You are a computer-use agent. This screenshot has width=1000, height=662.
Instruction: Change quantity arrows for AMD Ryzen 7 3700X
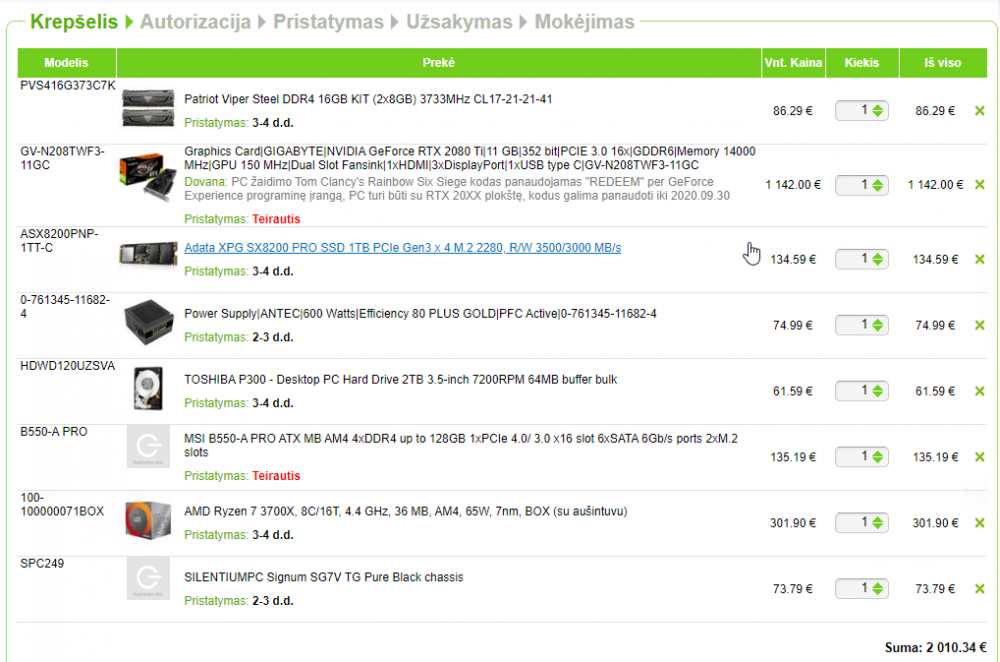tap(878, 523)
